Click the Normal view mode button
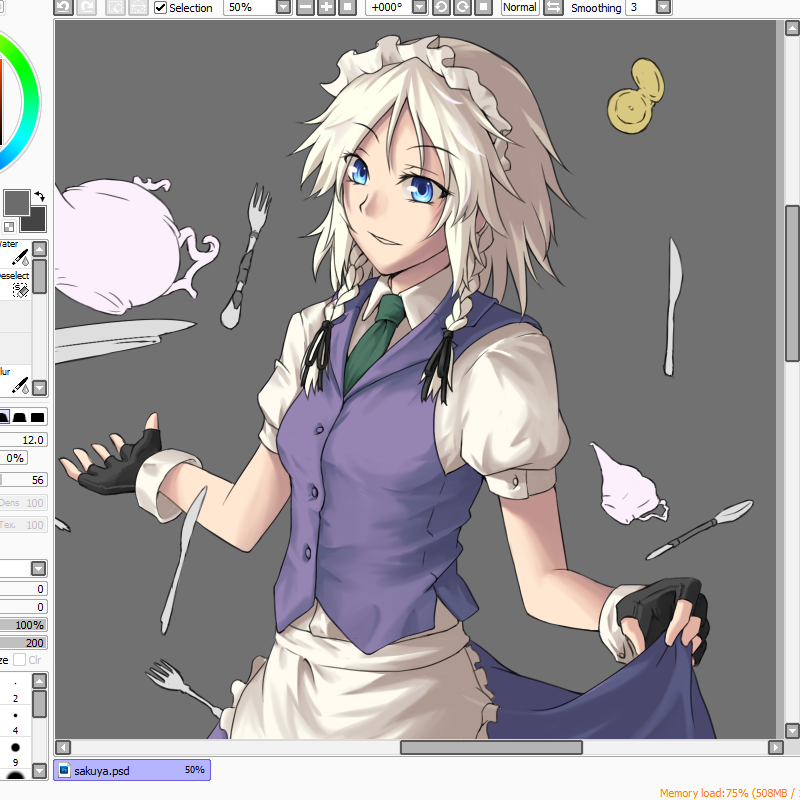800x800 pixels. pos(520,7)
